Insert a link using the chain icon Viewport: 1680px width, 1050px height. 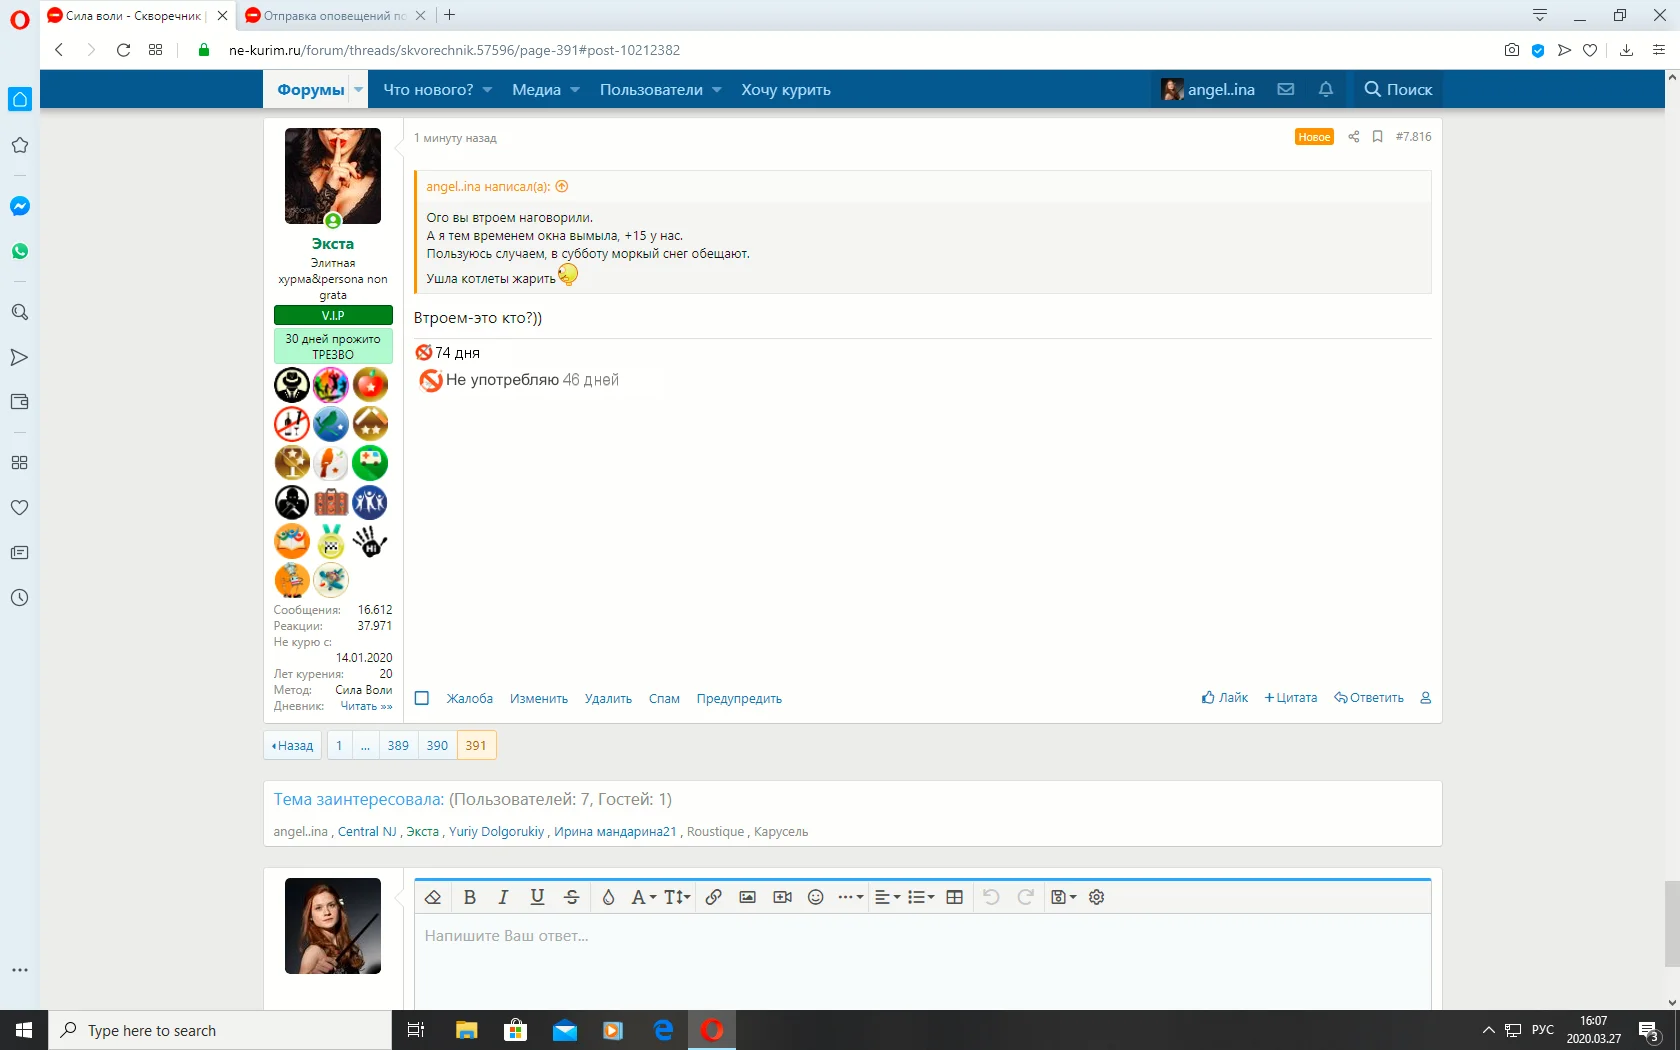(x=713, y=897)
